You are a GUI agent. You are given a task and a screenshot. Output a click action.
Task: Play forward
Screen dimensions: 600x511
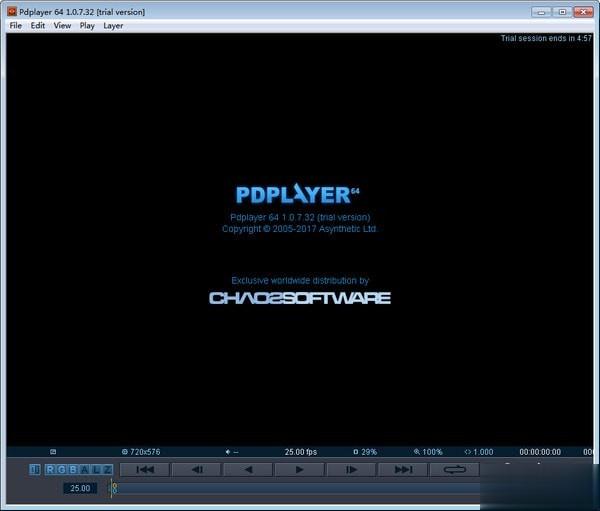pyautogui.click(x=300, y=469)
